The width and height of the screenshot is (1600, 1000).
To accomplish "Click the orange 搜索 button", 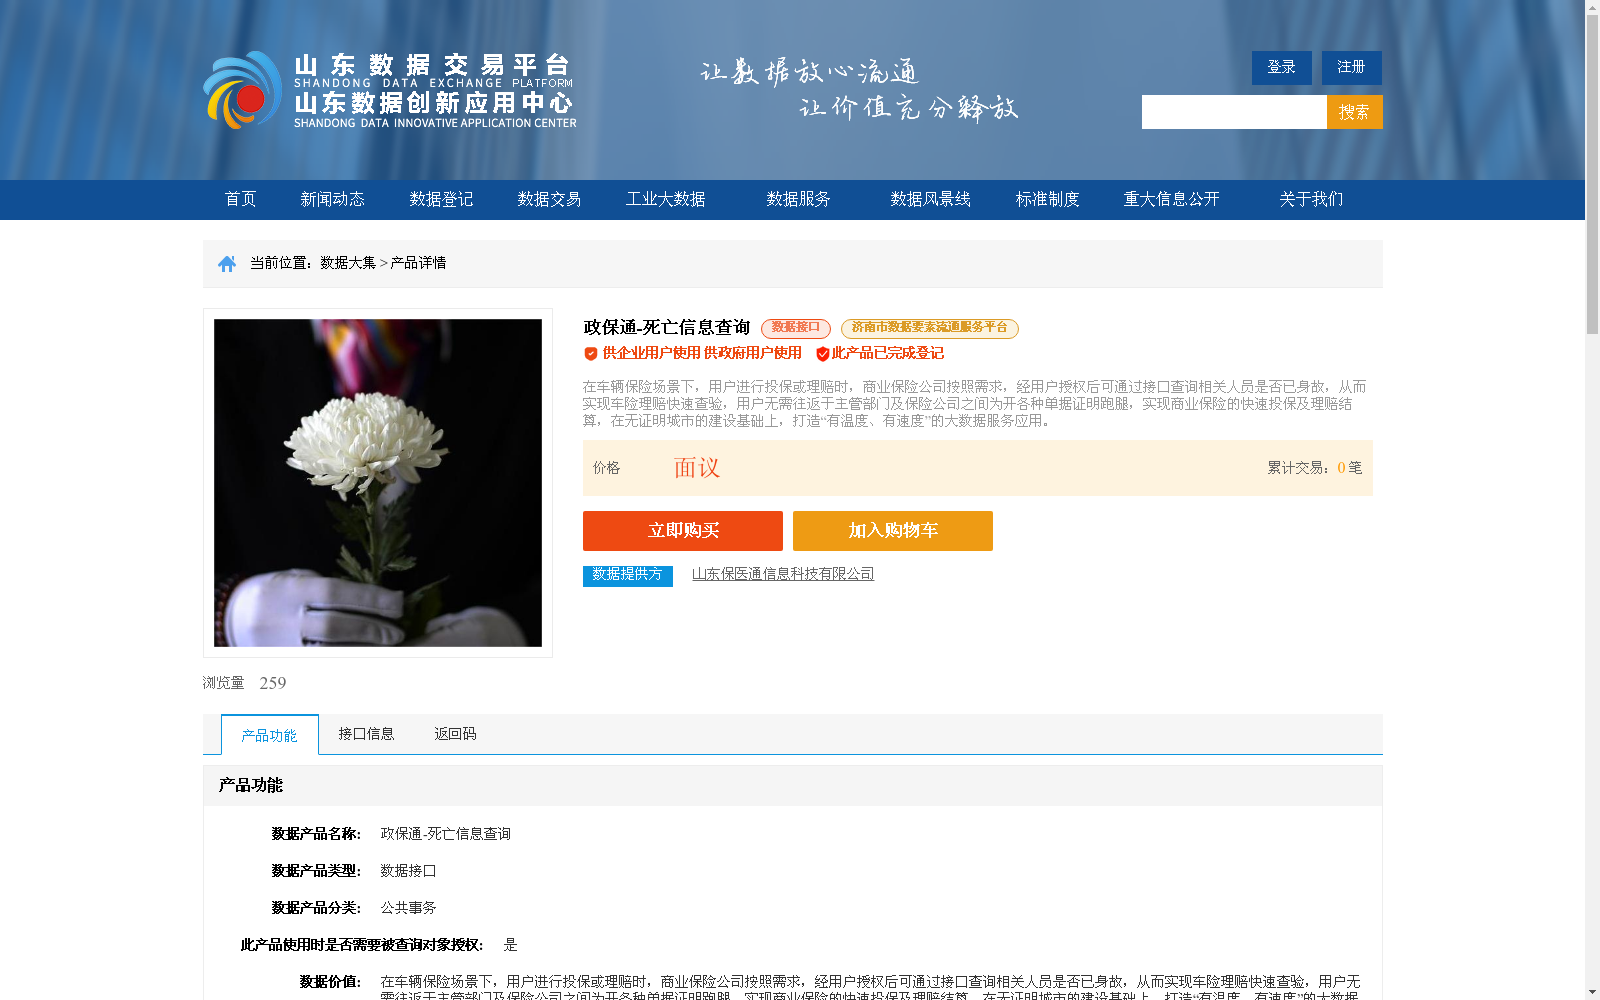I will click(x=1355, y=112).
